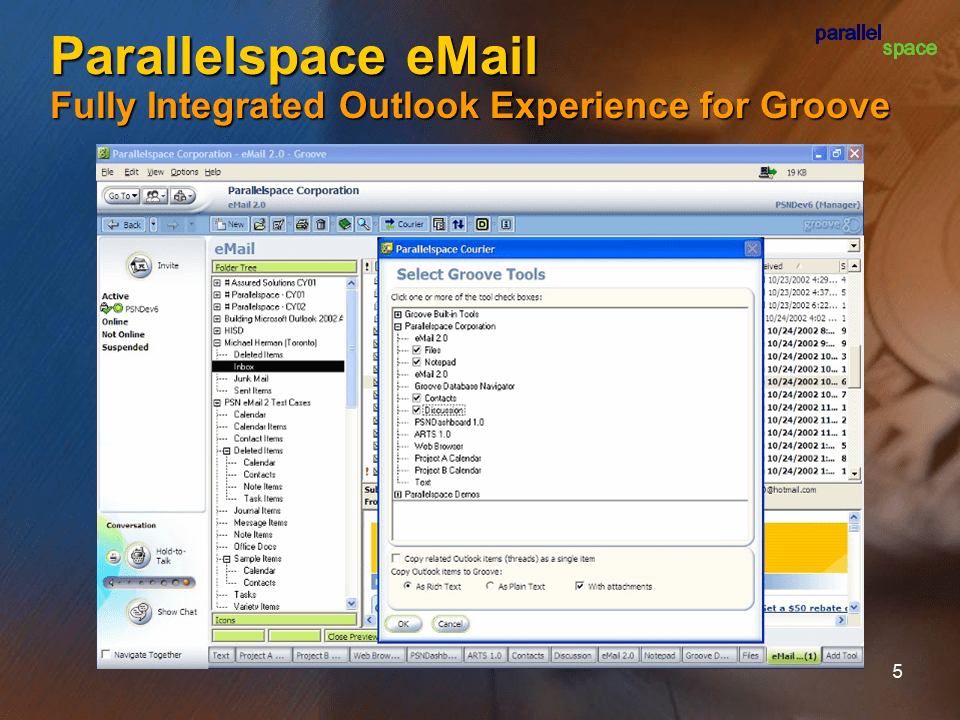Open the Show Chat bubble icon
The image size is (960, 720).
point(138,611)
